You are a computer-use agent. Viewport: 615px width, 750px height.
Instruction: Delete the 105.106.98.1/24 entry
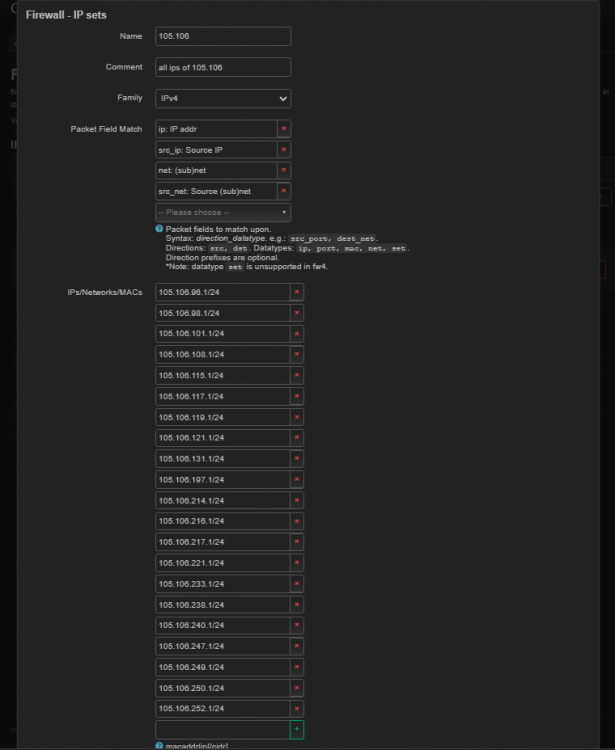(x=297, y=313)
